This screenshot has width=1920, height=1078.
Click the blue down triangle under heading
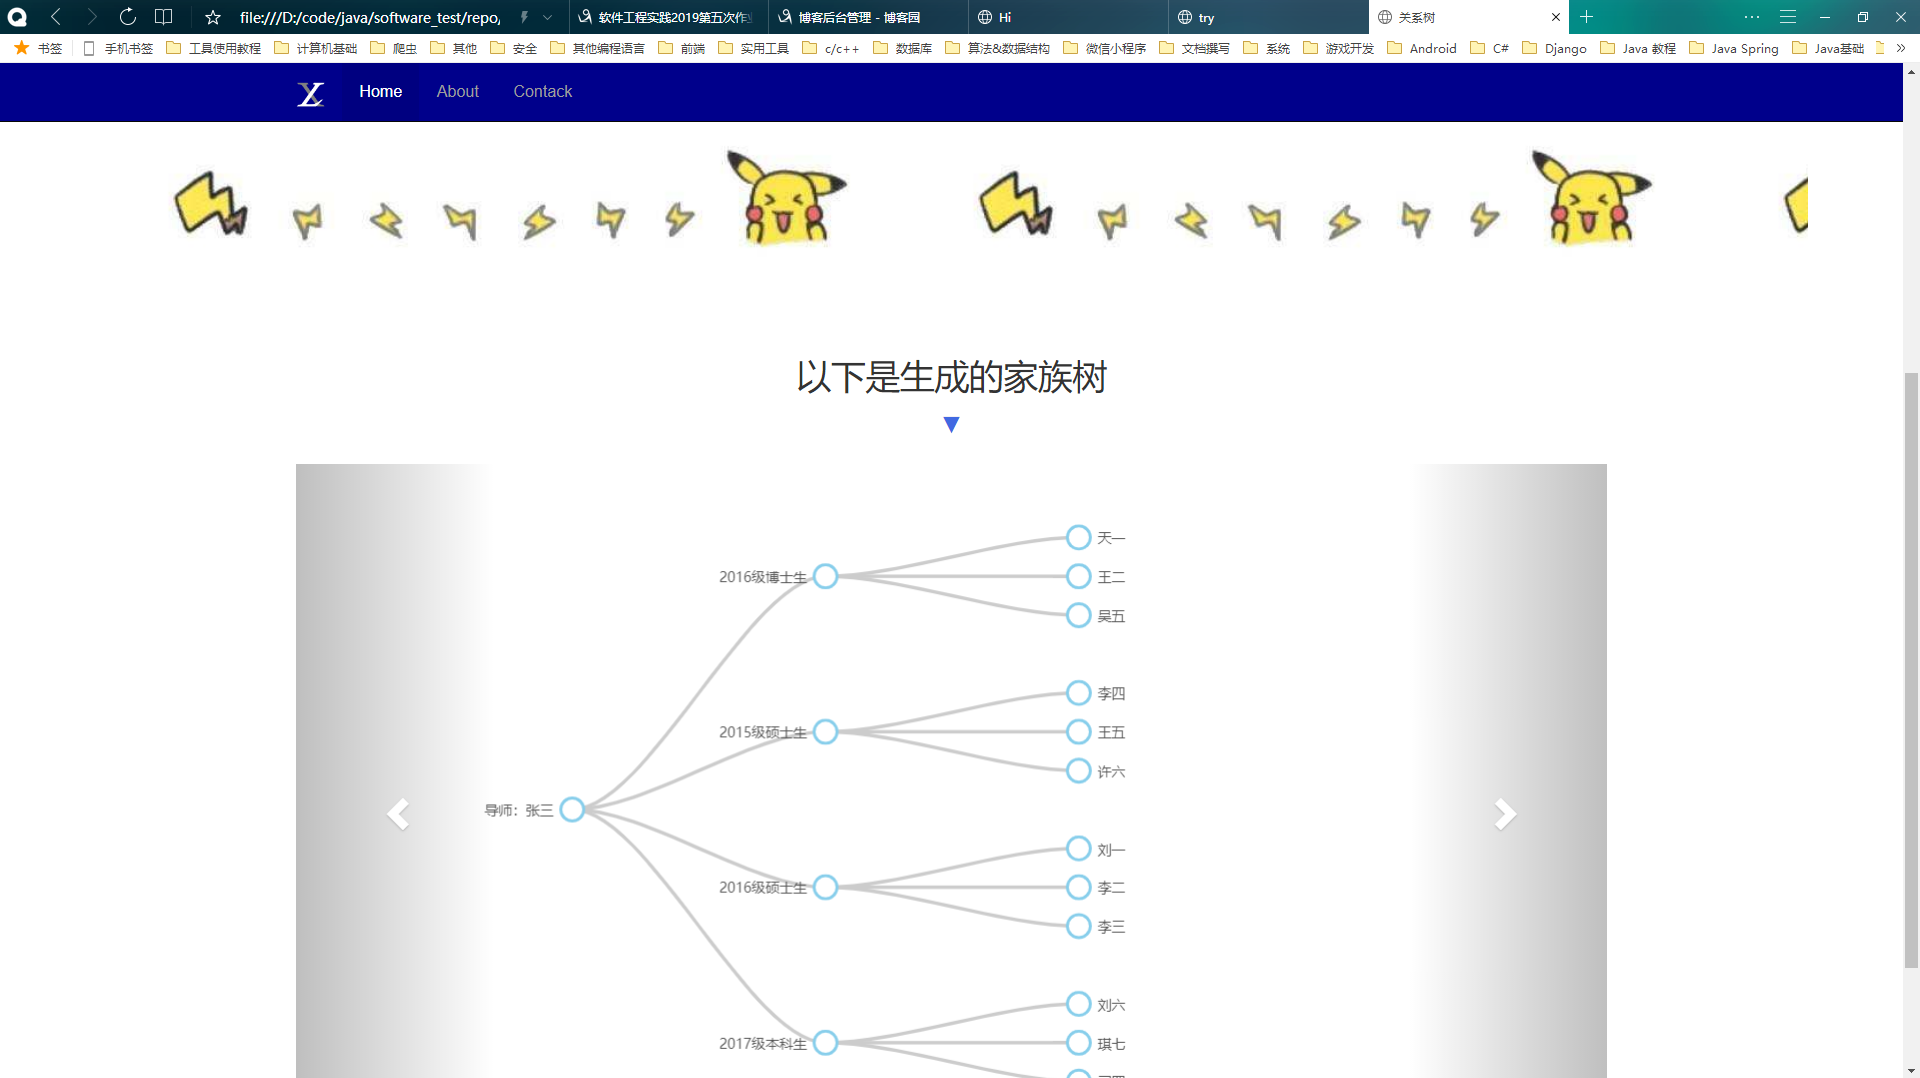click(951, 425)
